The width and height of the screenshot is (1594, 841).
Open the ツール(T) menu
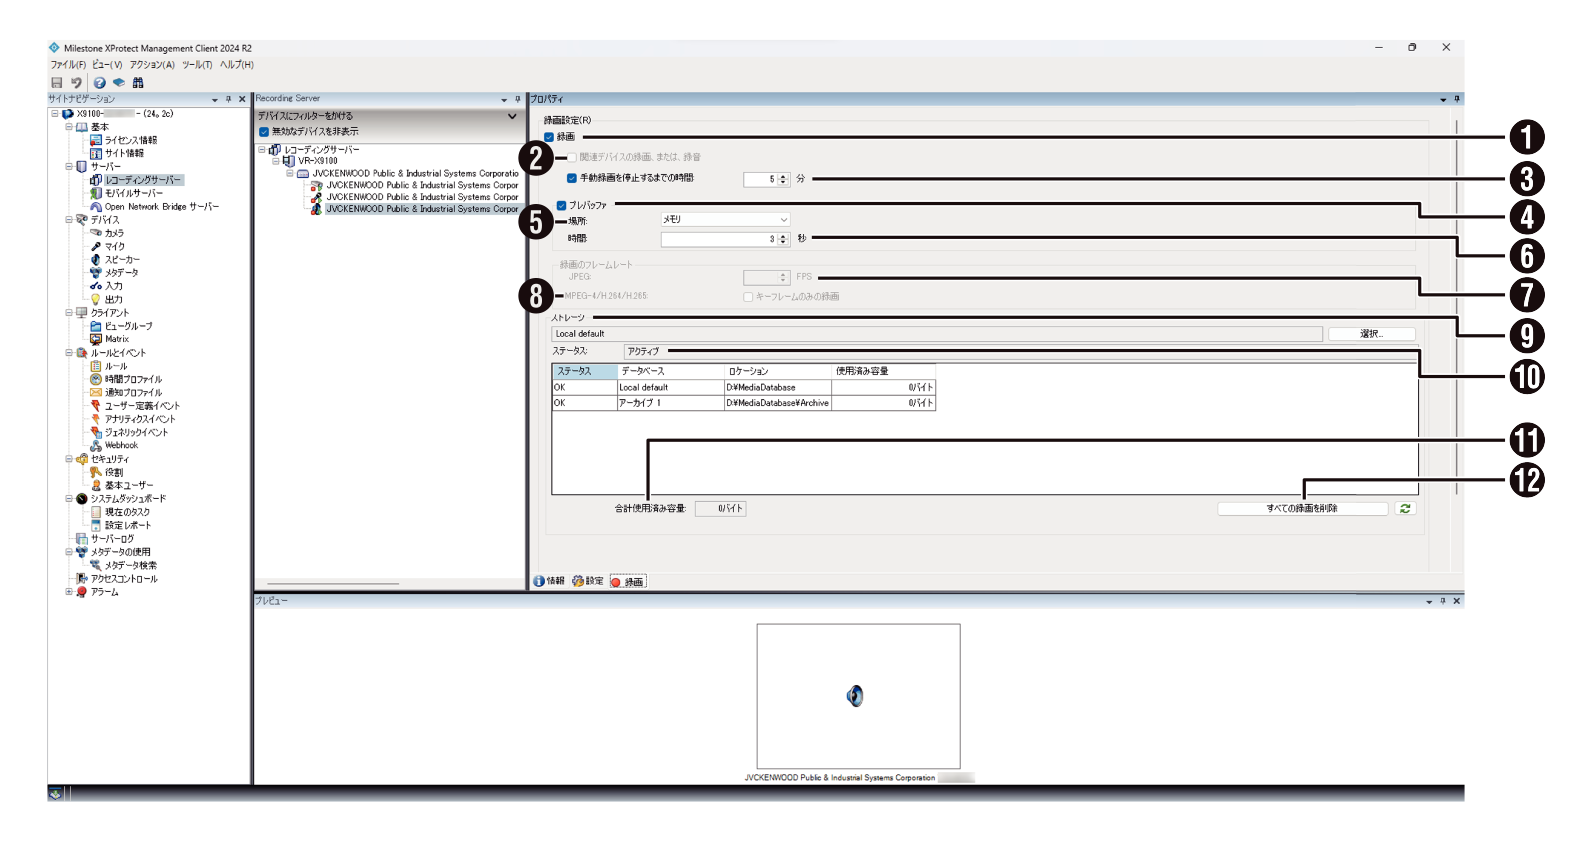(197, 65)
